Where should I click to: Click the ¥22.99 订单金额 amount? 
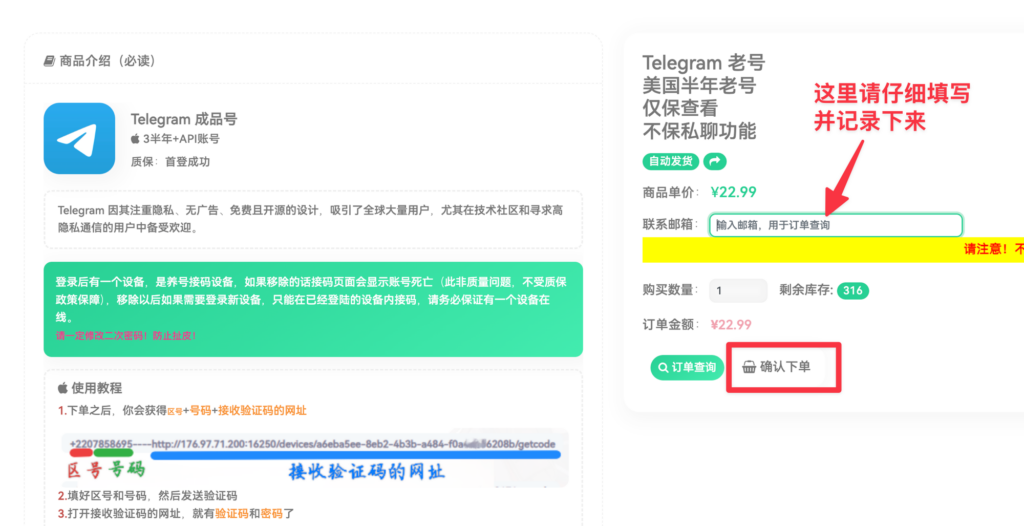tap(731, 325)
